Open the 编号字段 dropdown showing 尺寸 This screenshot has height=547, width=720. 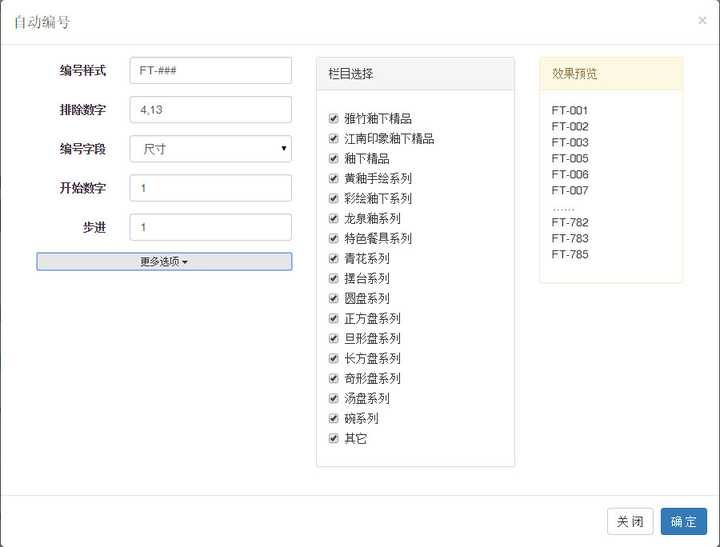(x=211, y=149)
